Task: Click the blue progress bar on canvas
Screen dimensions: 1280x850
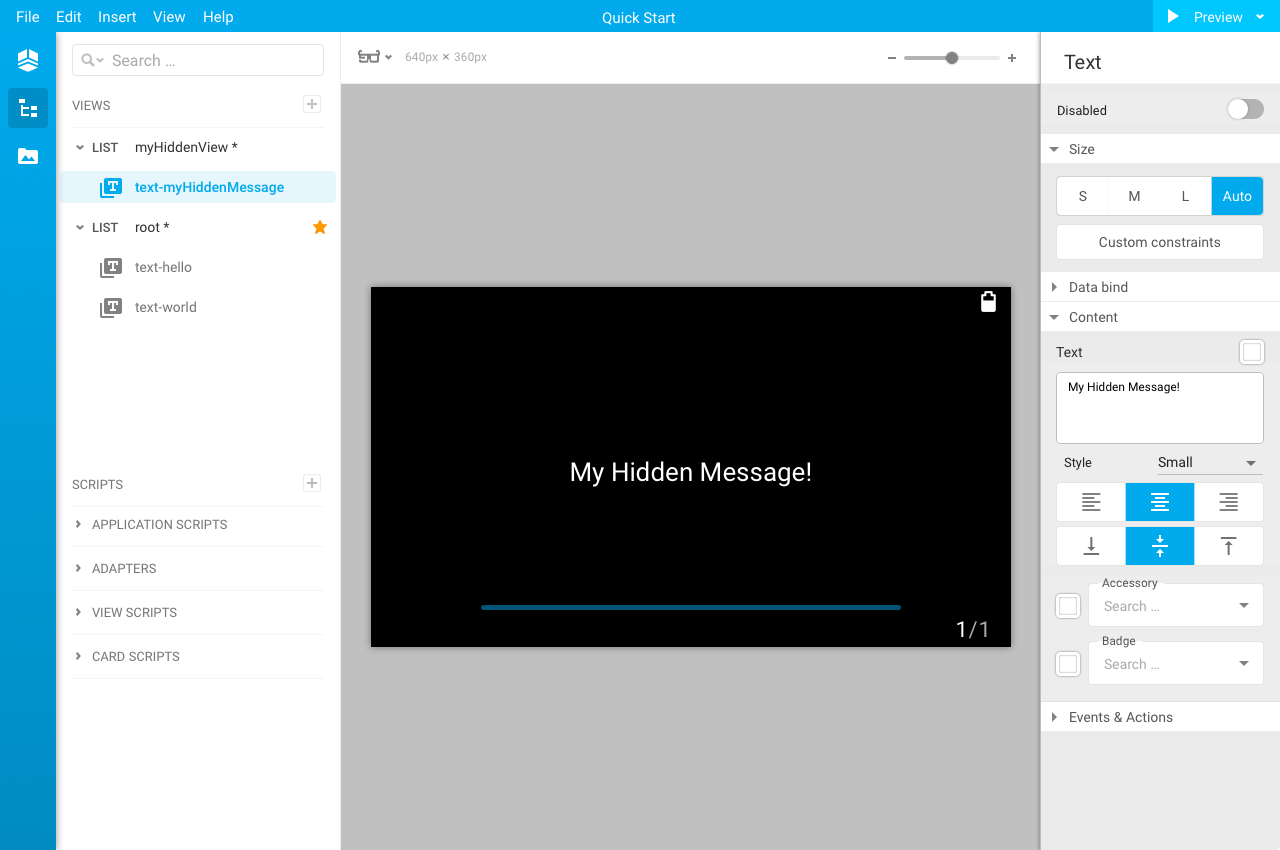Action: pos(691,607)
